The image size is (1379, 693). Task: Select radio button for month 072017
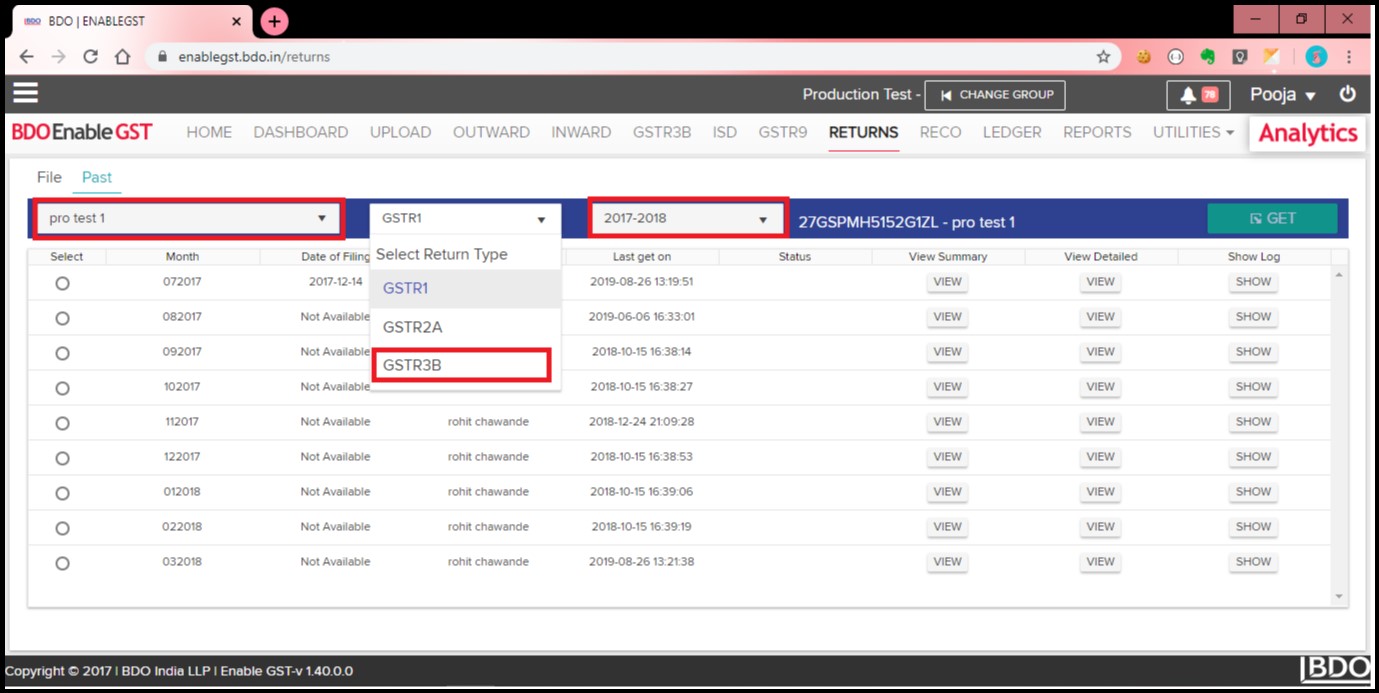pos(62,283)
